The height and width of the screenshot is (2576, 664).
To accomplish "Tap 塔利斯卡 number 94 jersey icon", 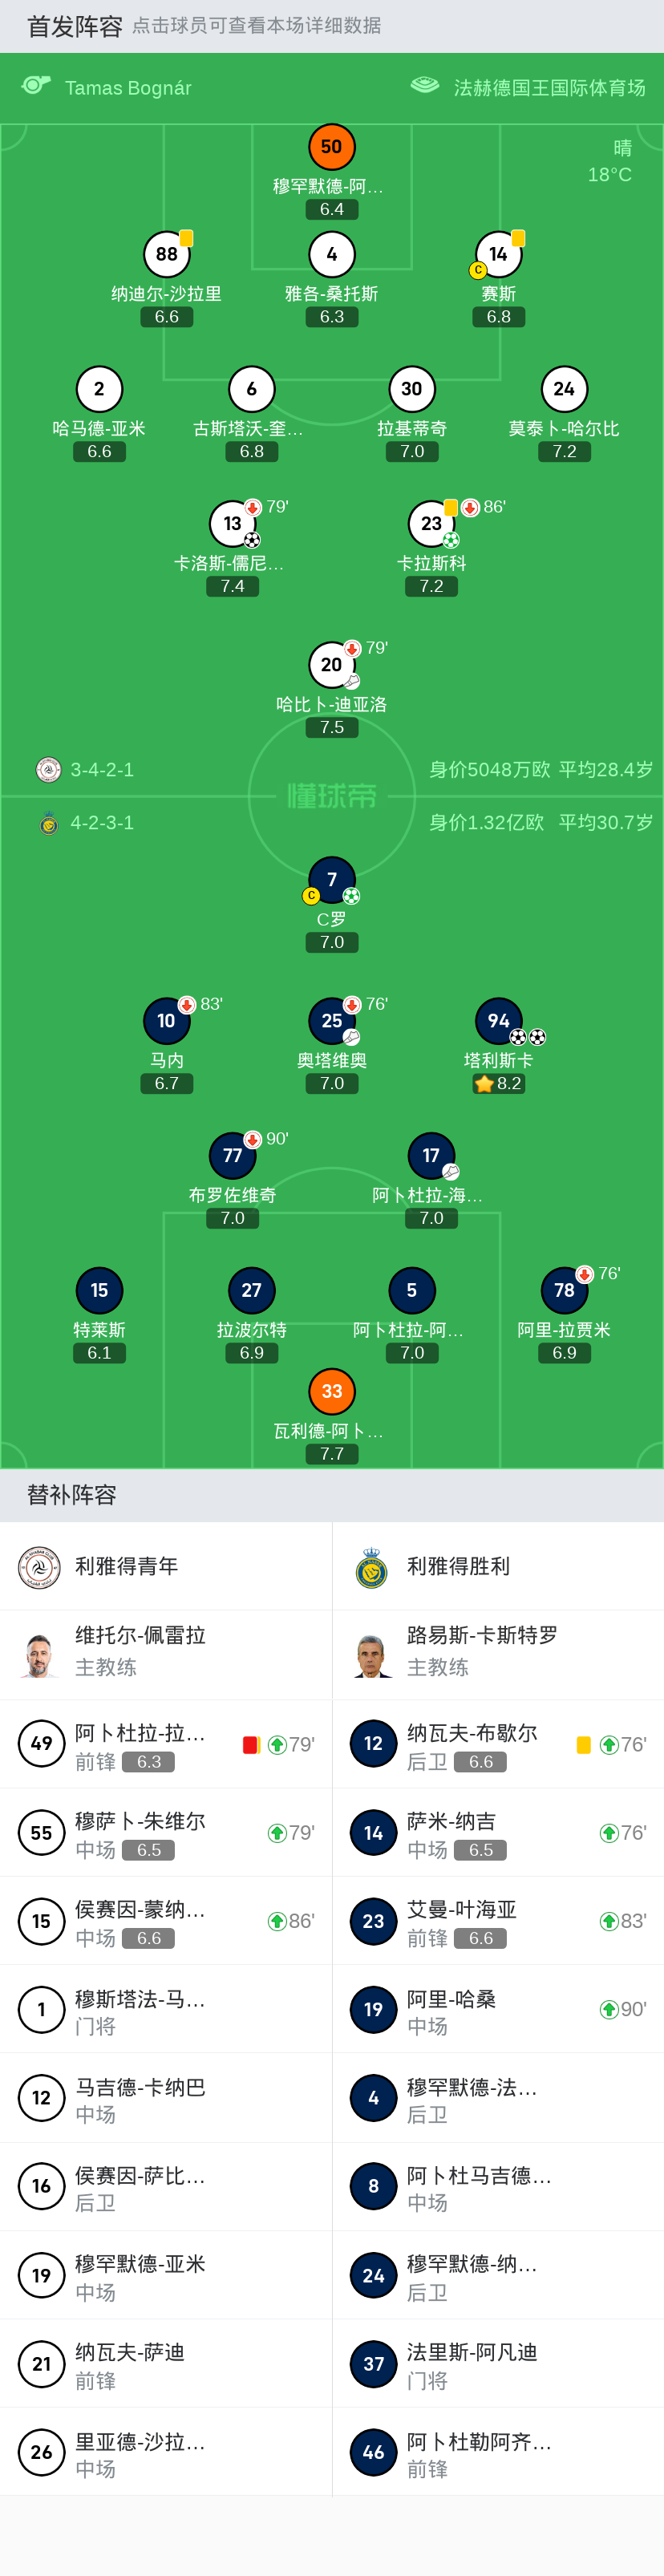I will [x=498, y=1021].
